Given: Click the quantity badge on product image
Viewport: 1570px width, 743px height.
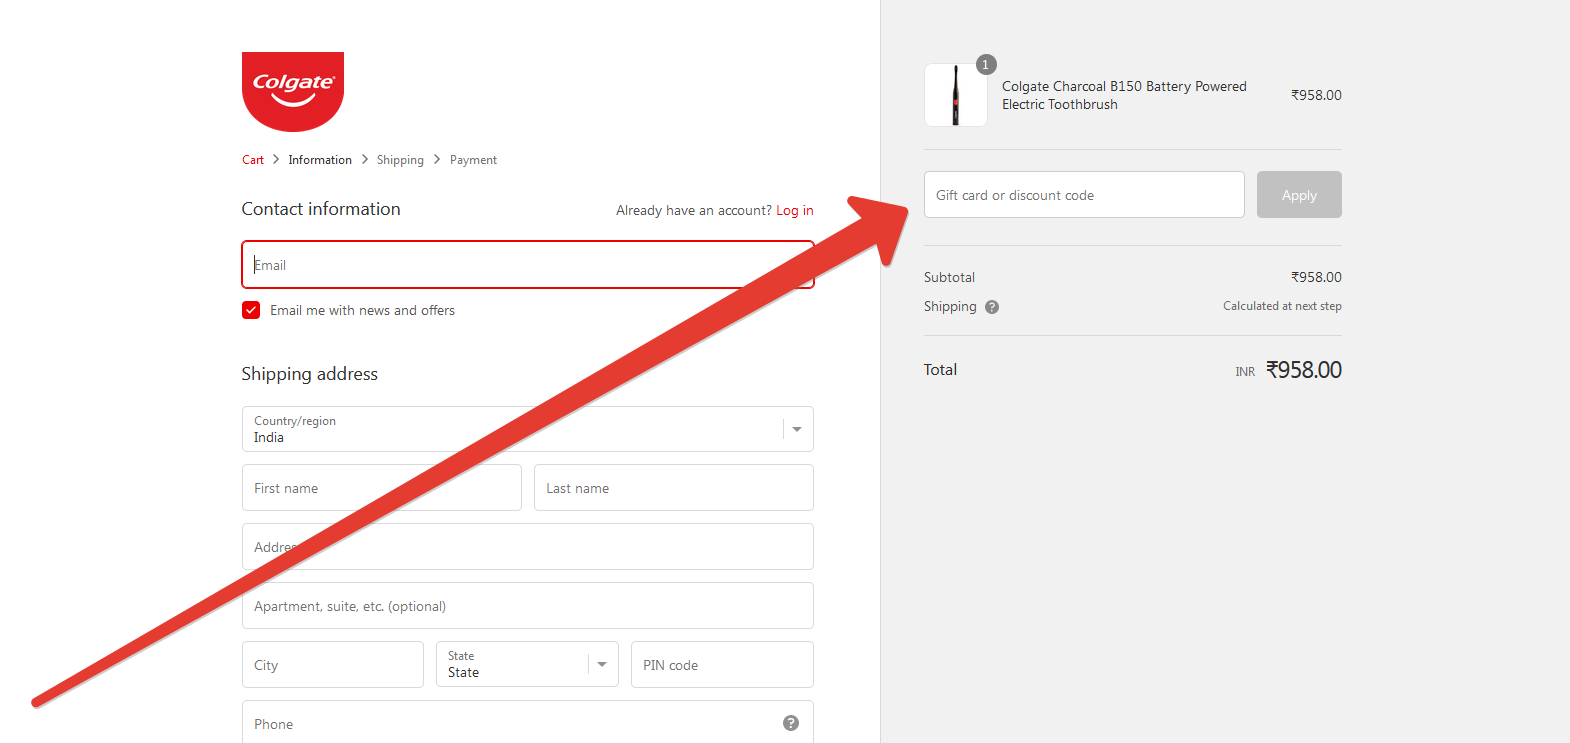Looking at the screenshot, I should (986, 65).
